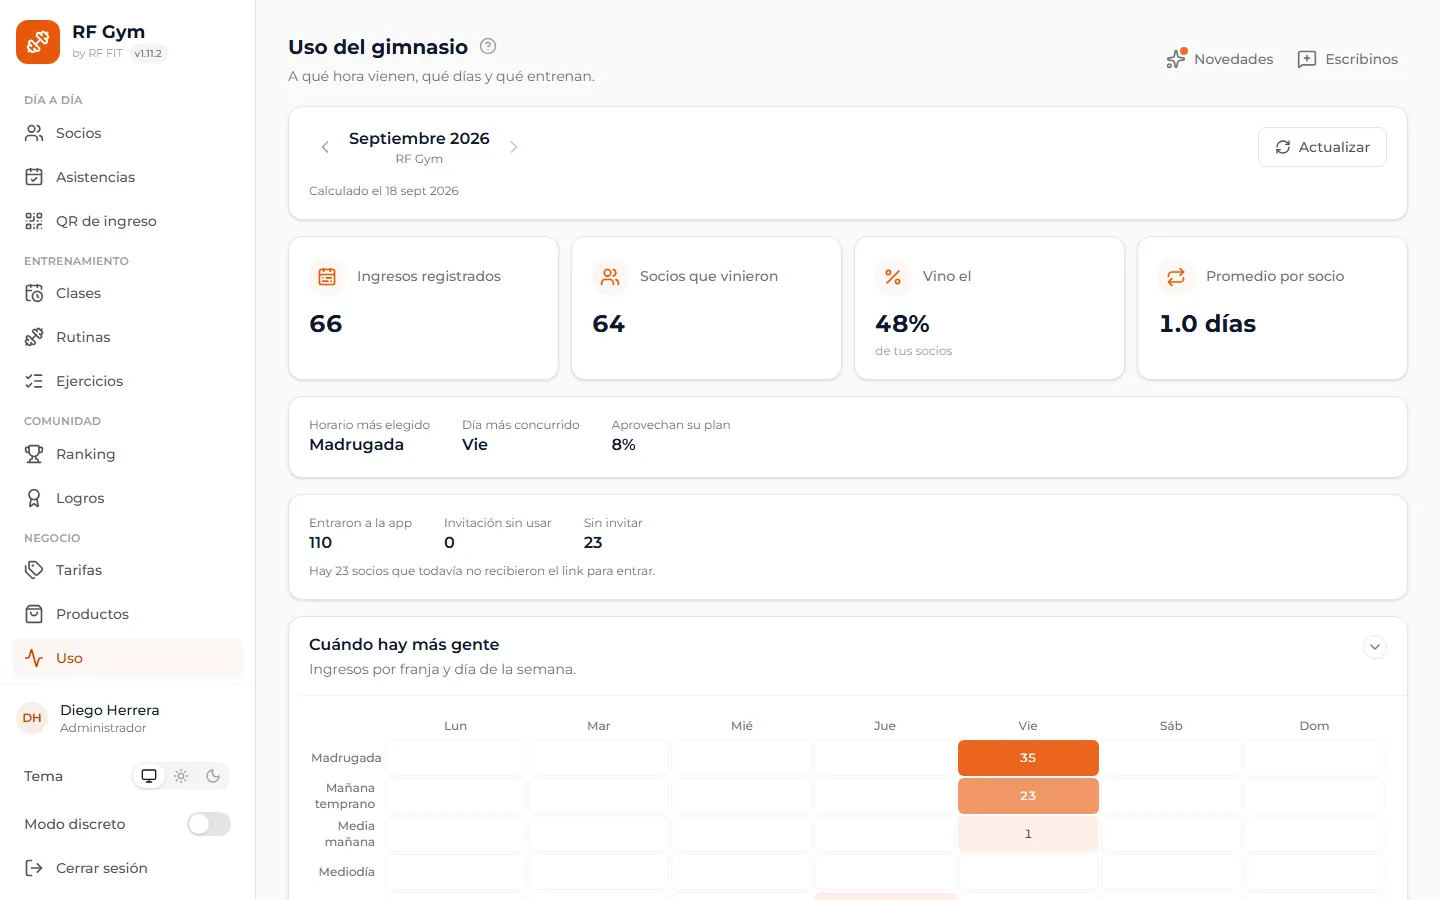Click the dumbbell icon next to Rutinas
This screenshot has height=900, width=1440.
(x=34, y=337)
